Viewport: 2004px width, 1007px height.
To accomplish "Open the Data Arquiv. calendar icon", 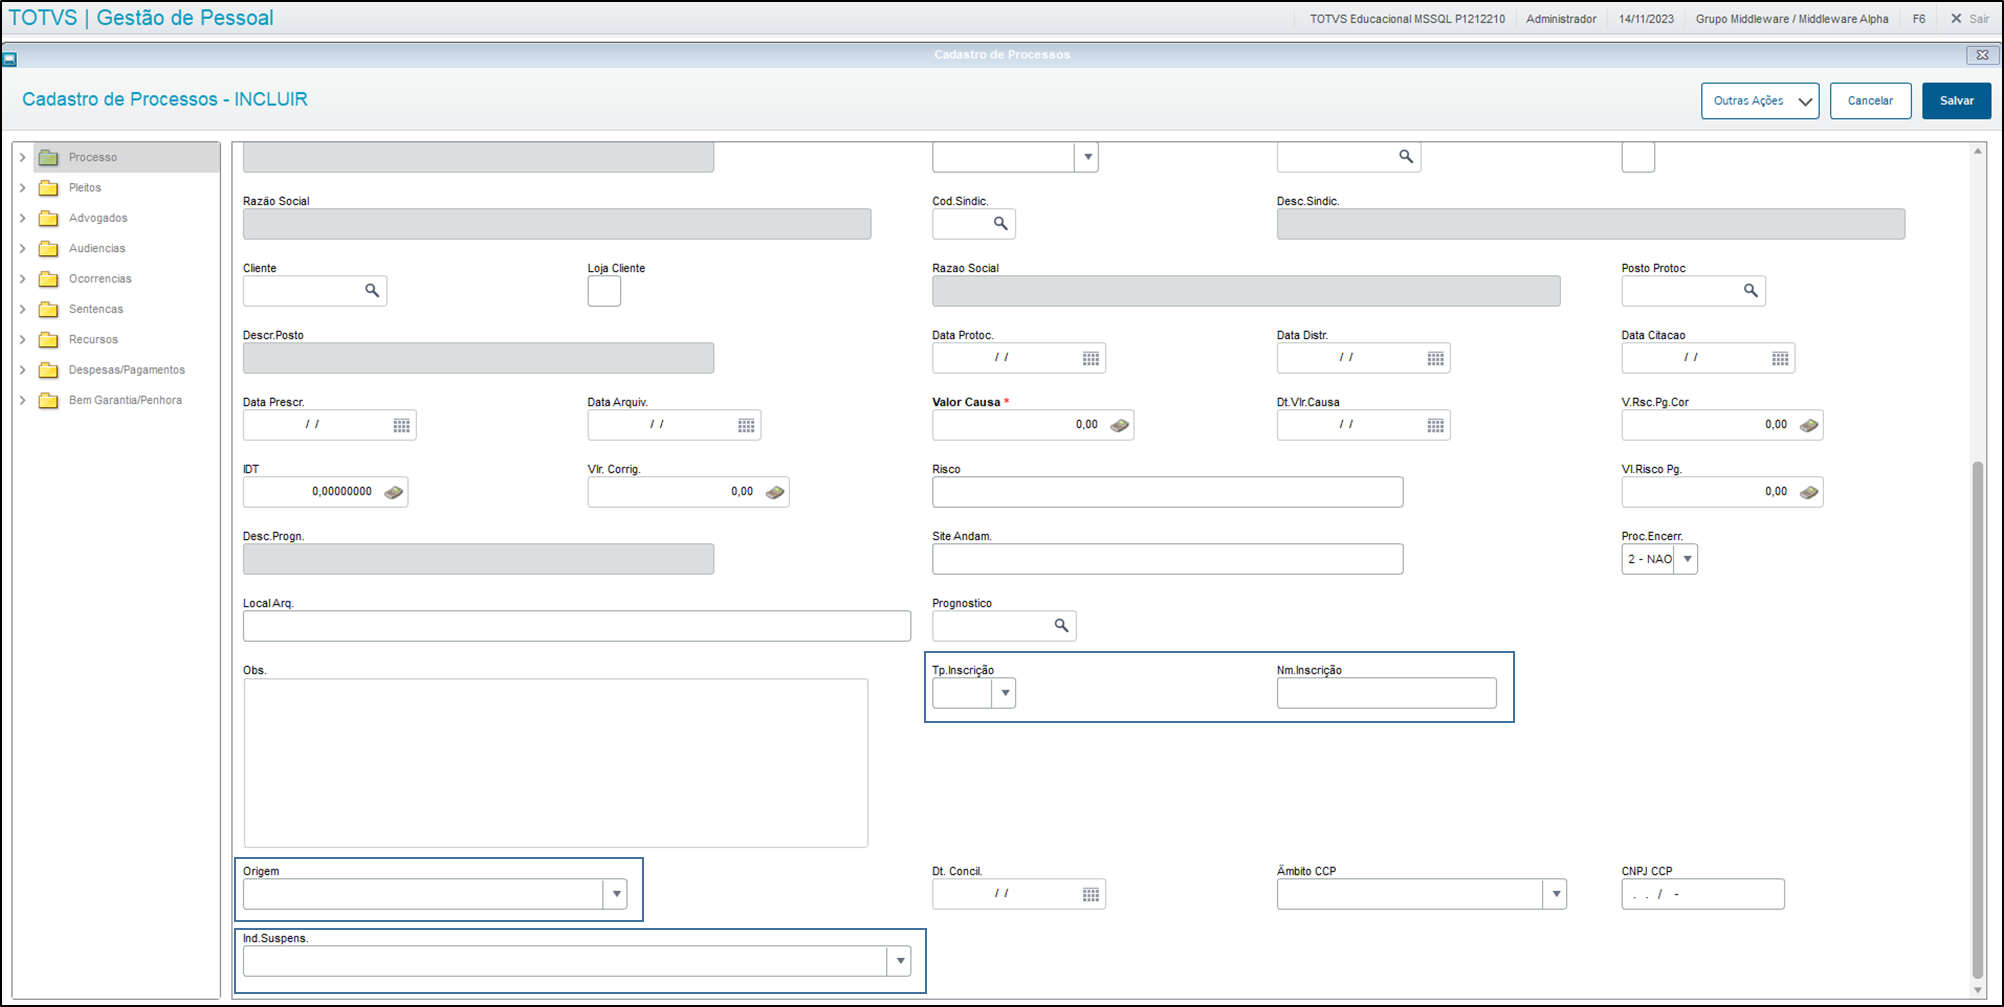I will (746, 425).
